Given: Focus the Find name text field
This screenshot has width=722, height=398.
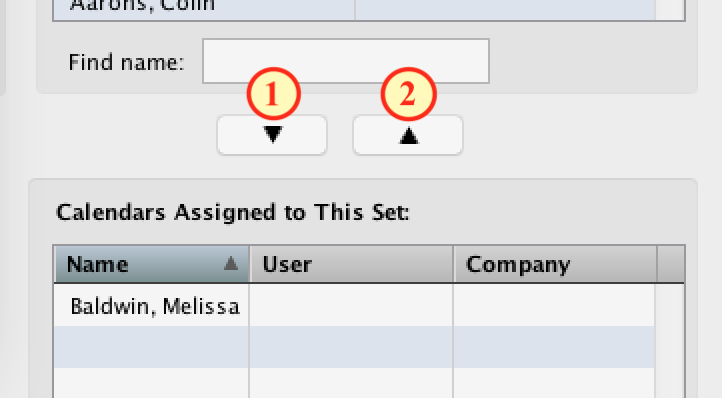Looking at the screenshot, I should point(346,61).
